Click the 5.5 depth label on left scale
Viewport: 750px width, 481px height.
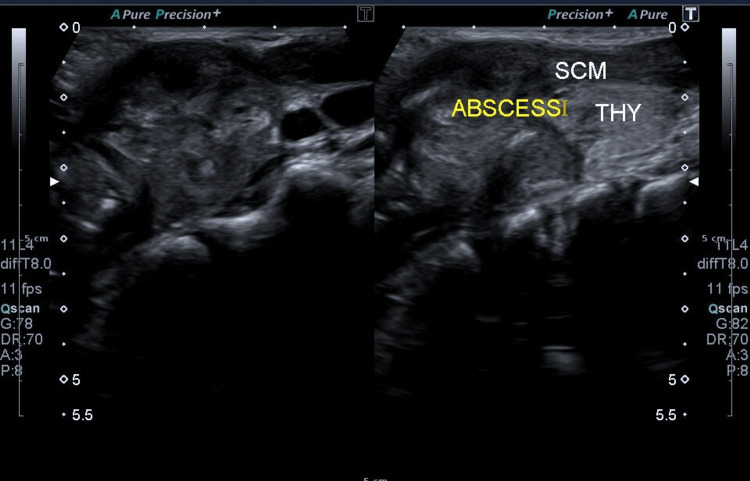[82, 415]
